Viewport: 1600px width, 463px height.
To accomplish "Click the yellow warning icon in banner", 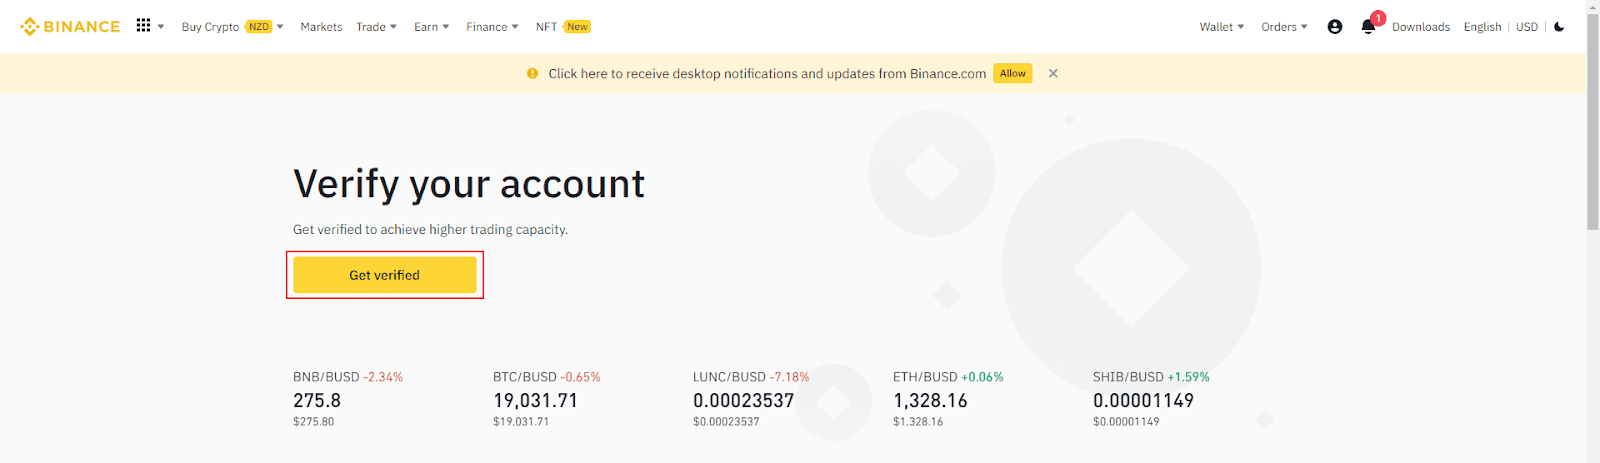I will point(532,73).
